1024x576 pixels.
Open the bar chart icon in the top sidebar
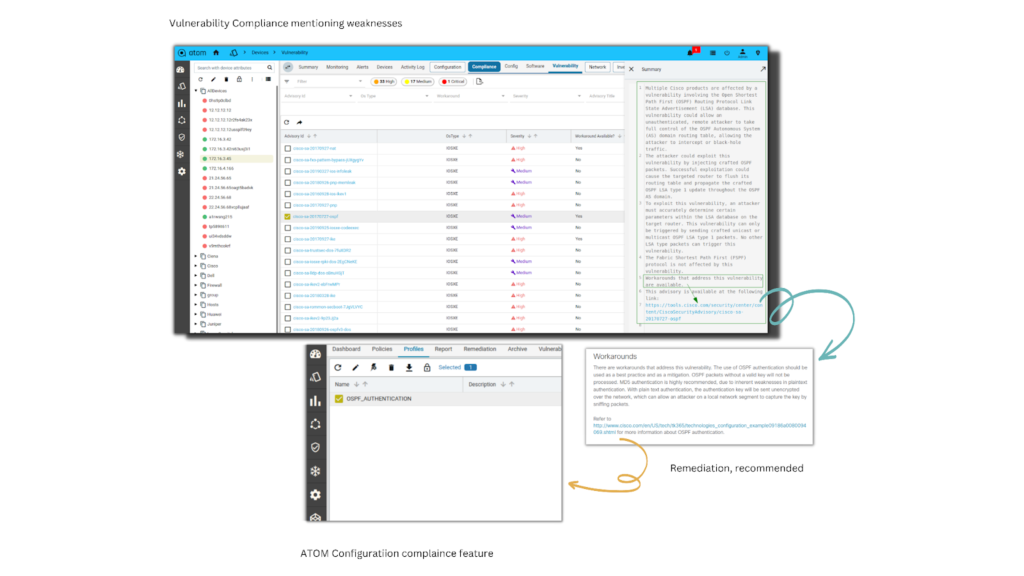click(182, 103)
